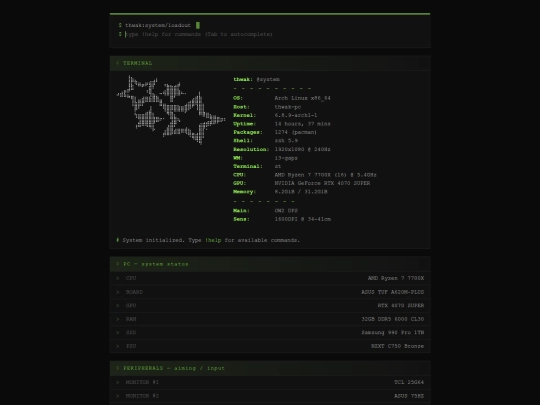Select the RTX 4070 SUPER value in system status
This screenshot has width=540, height=405.
pos(401,305)
